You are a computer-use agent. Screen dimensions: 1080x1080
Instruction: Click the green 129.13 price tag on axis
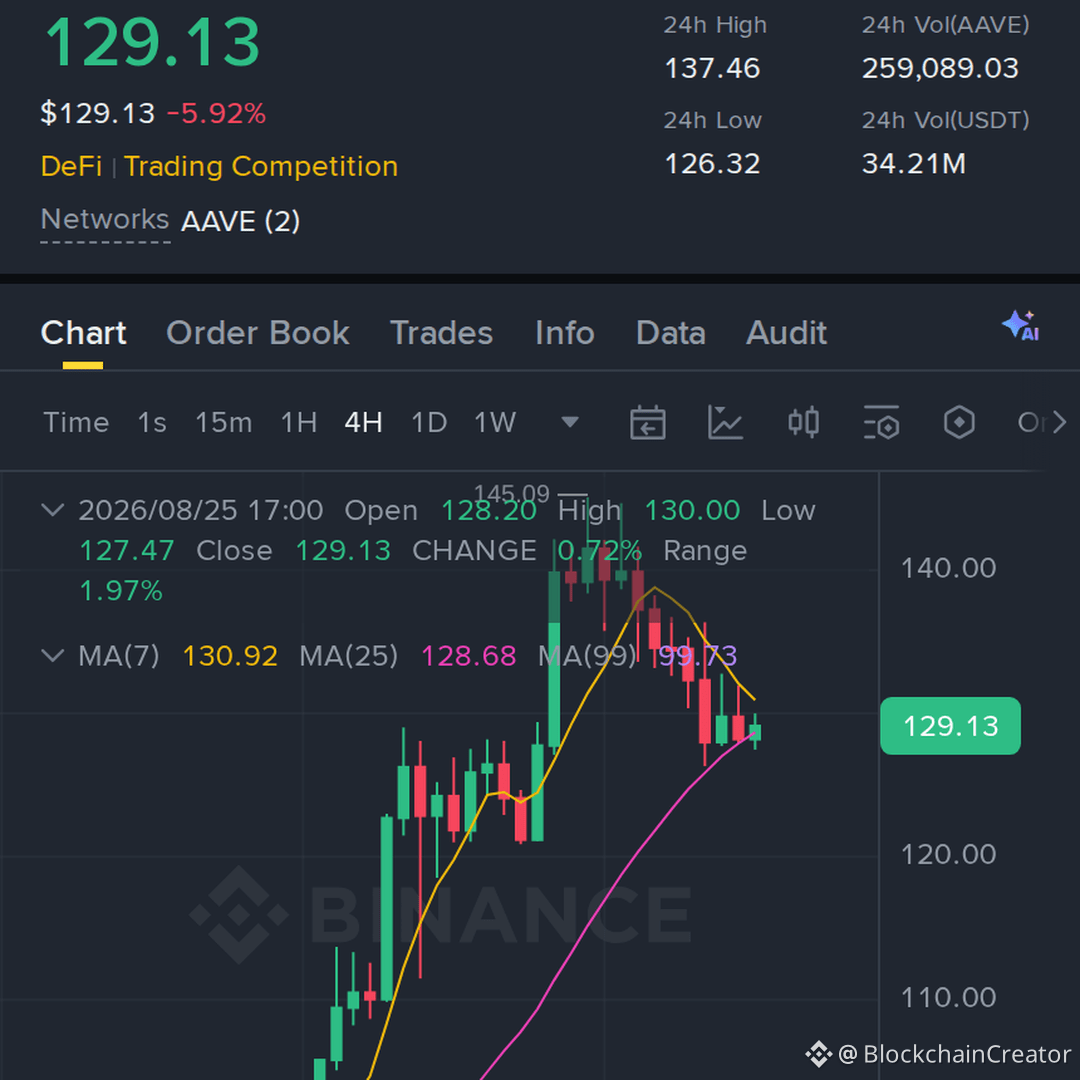[x=951, y=726]
